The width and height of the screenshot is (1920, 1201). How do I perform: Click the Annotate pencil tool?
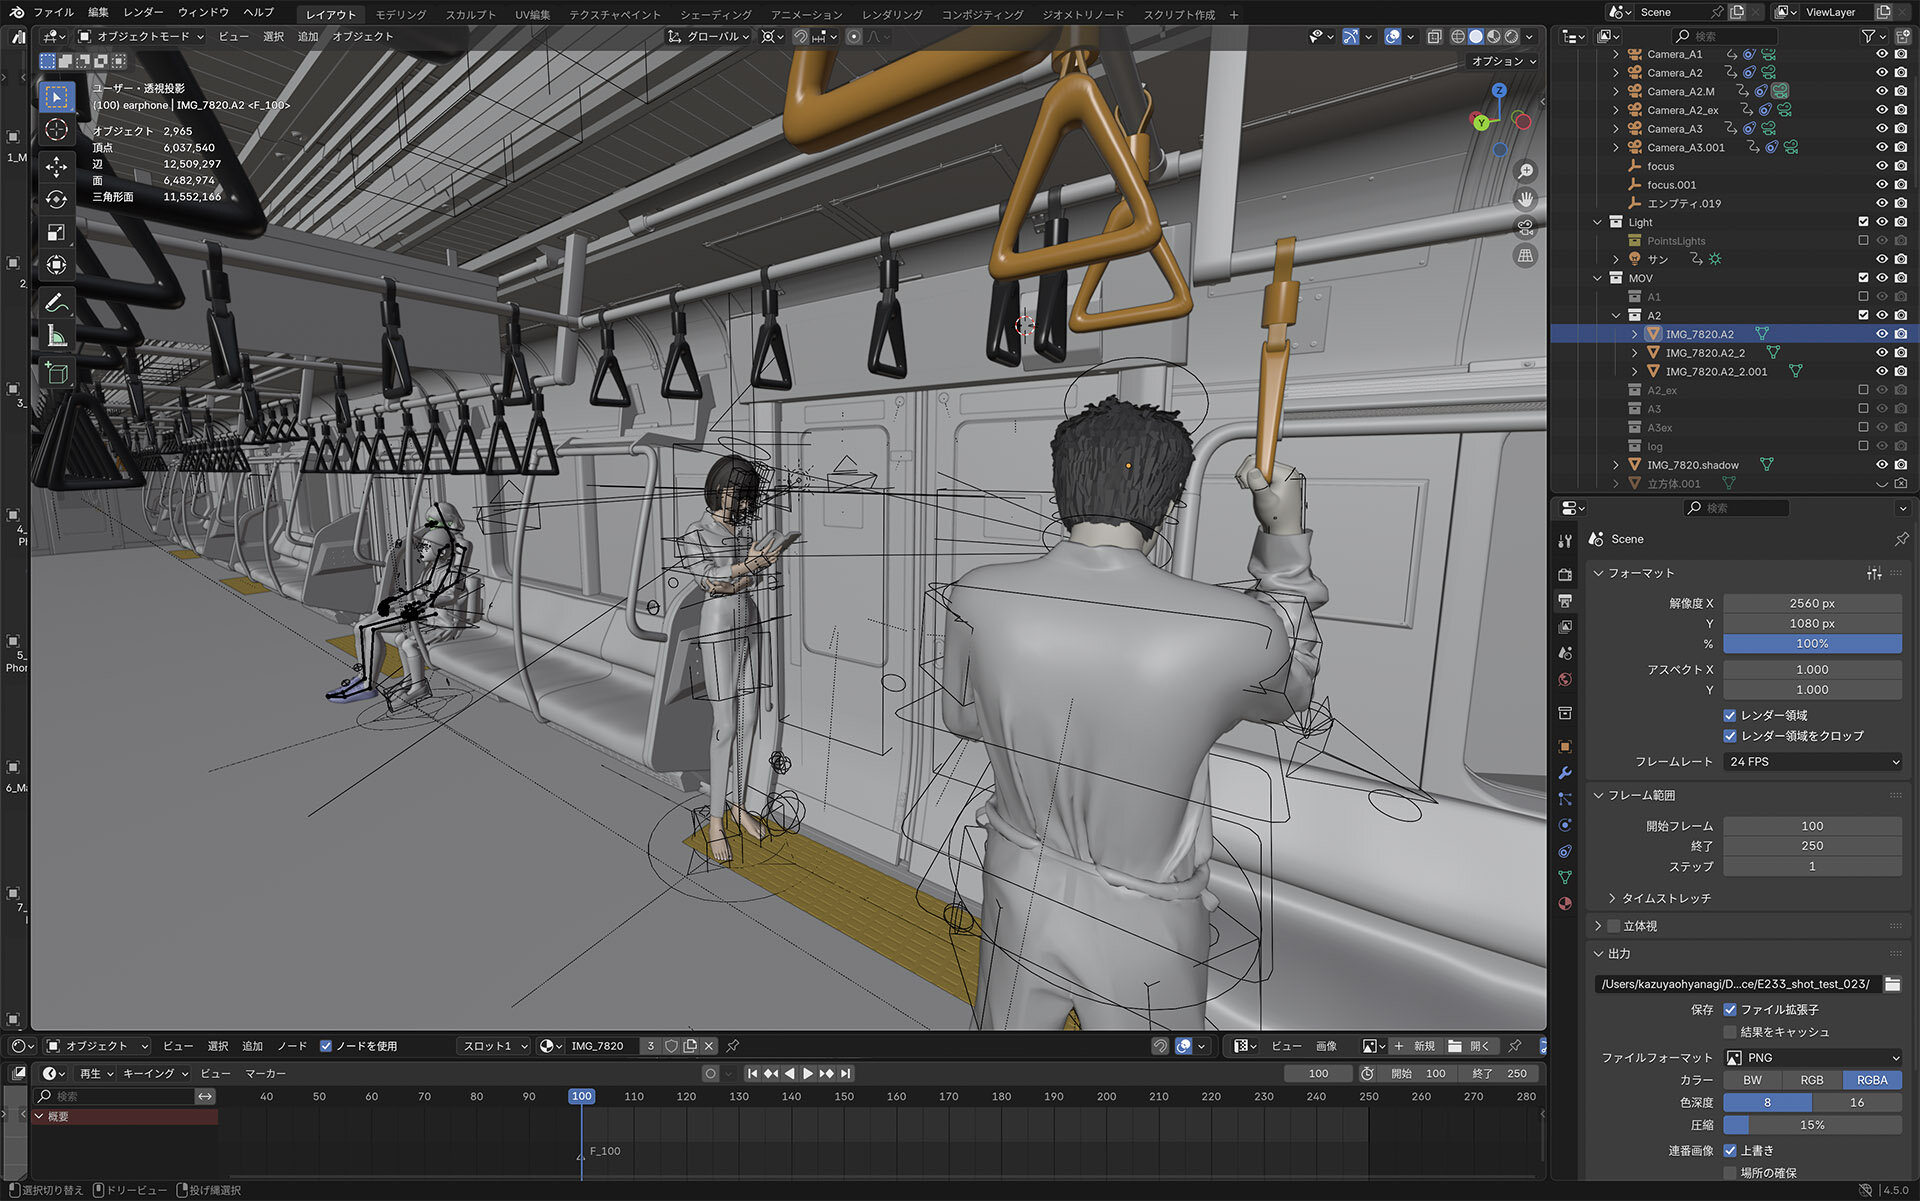click(57, 302)
